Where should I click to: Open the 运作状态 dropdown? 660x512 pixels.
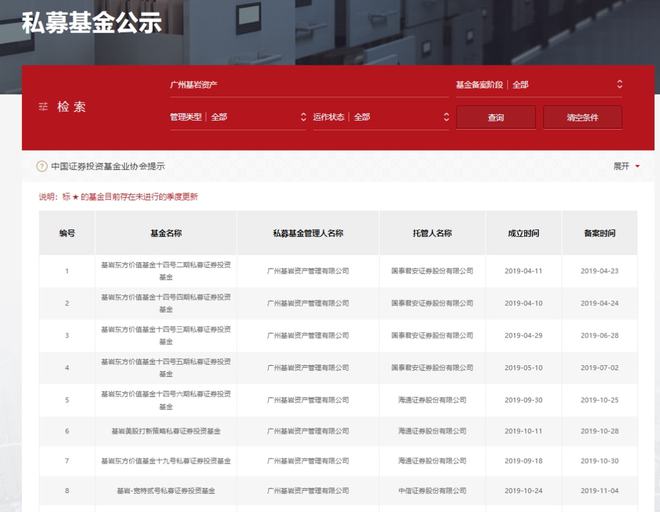point(381,117)
